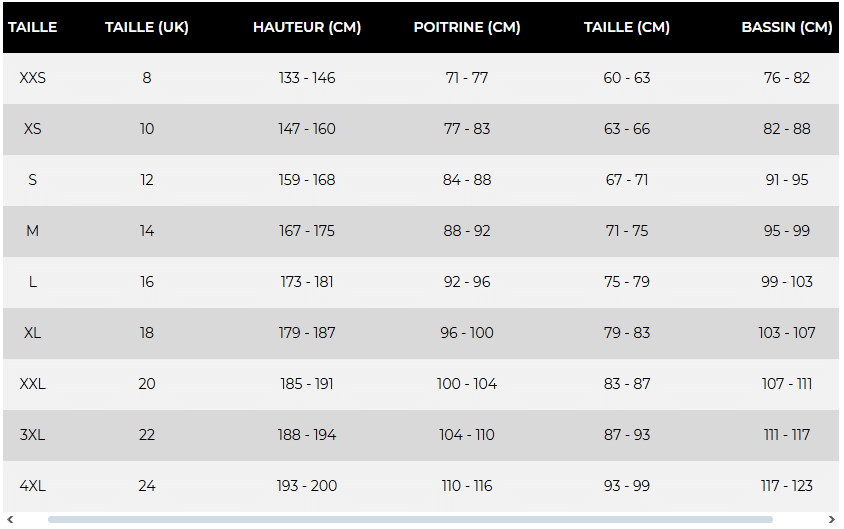Click the TAILLE (UK) column header
This screenshot has width=844, height=529.
tap(146, 27)
